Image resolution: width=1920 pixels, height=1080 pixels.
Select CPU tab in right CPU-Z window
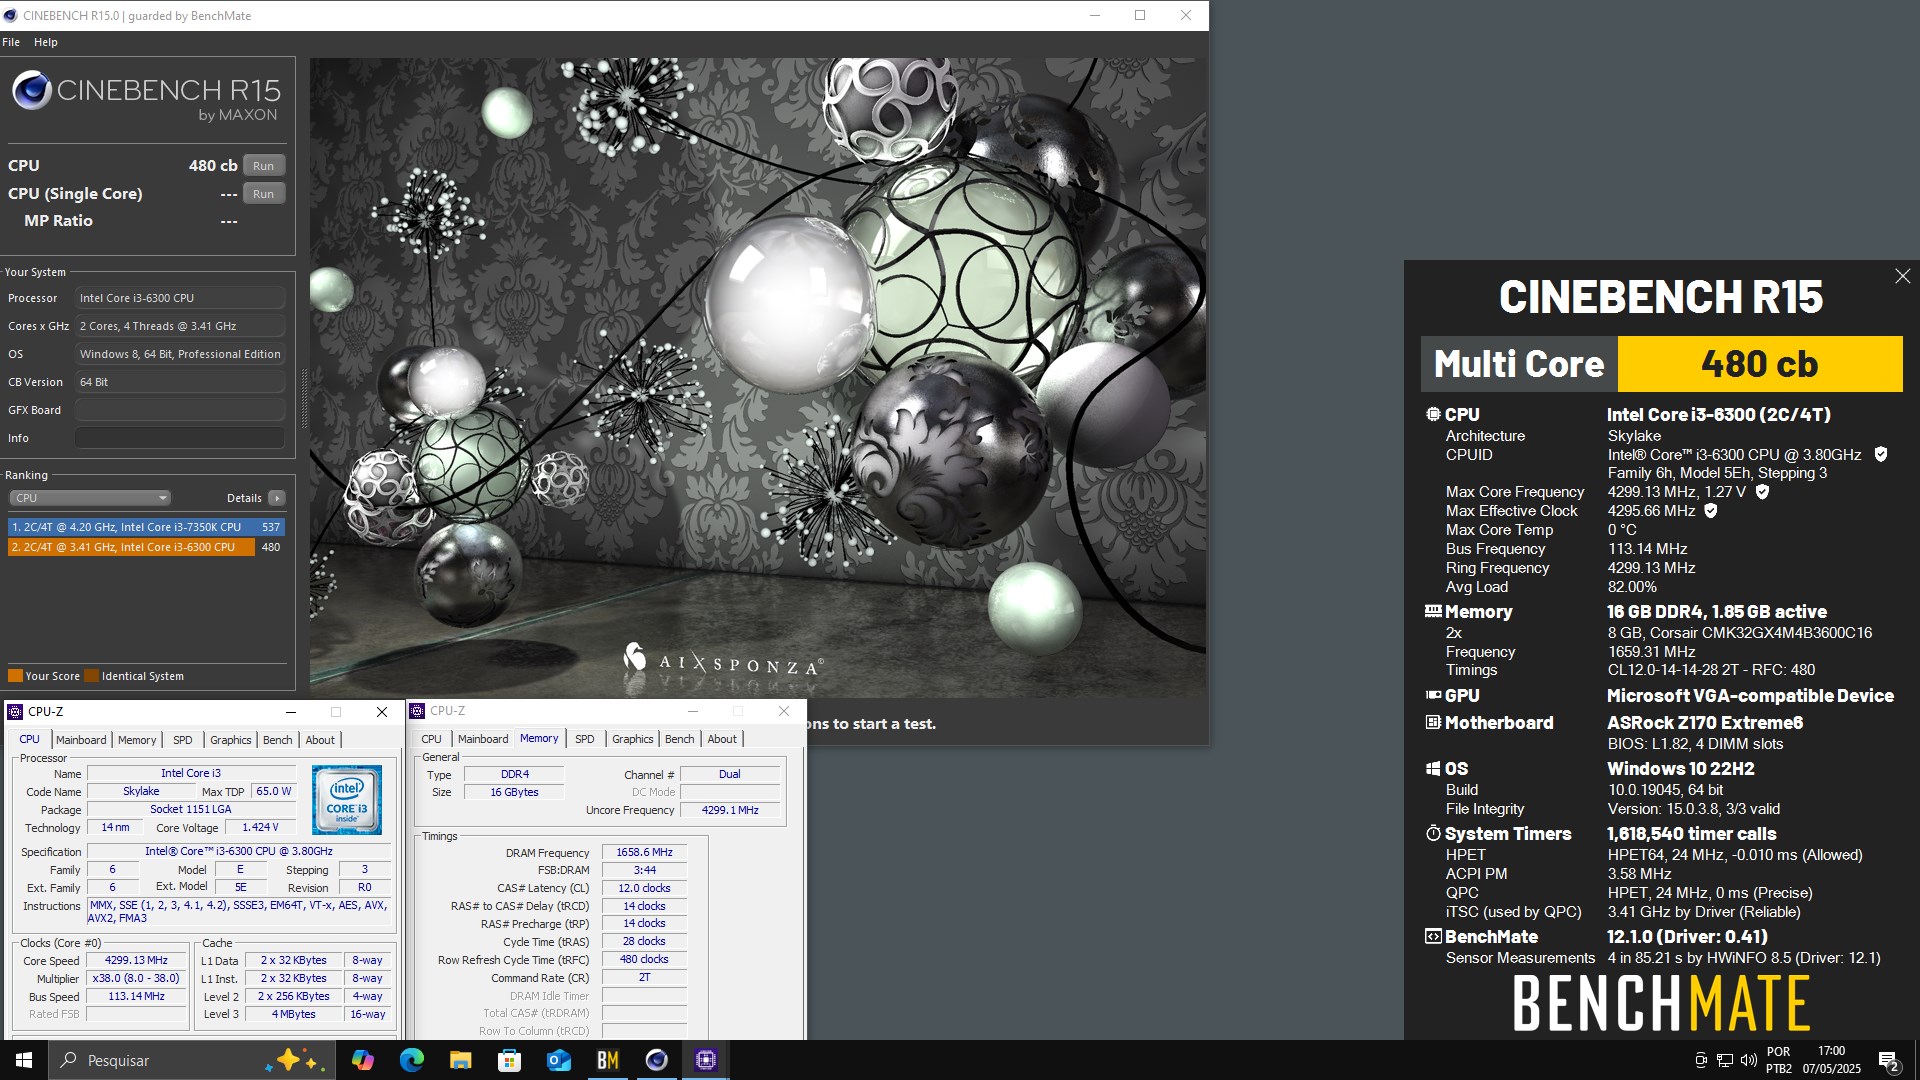[431, 739]
